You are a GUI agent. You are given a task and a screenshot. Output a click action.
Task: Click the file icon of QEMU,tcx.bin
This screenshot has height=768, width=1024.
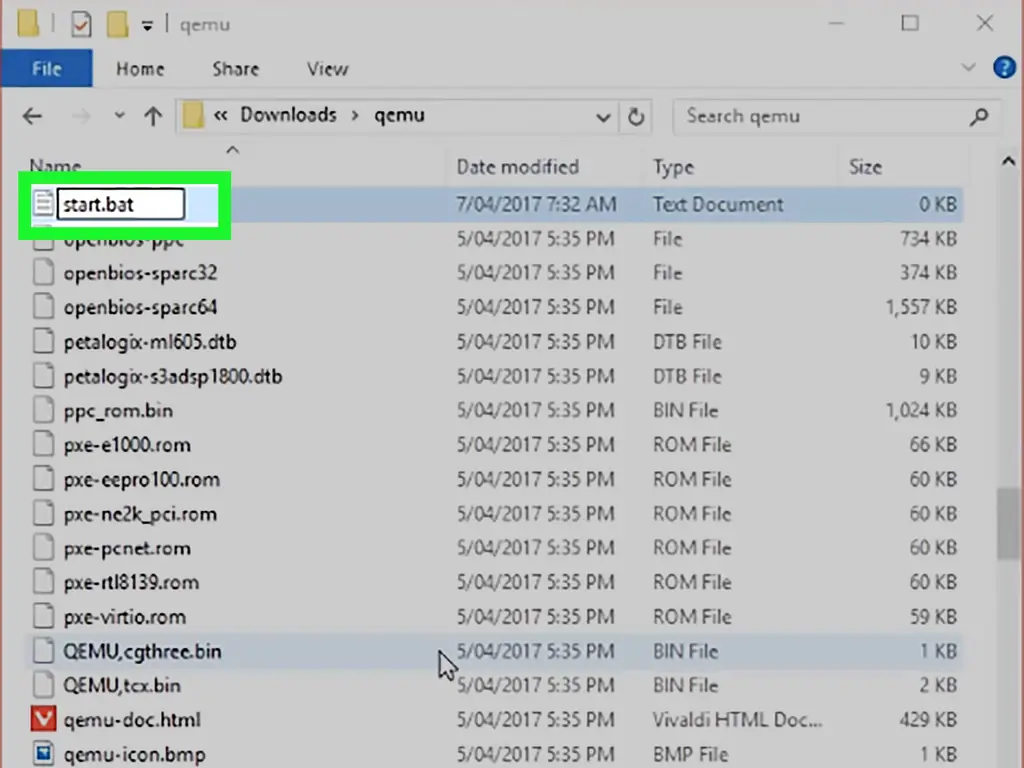[43, 685]
